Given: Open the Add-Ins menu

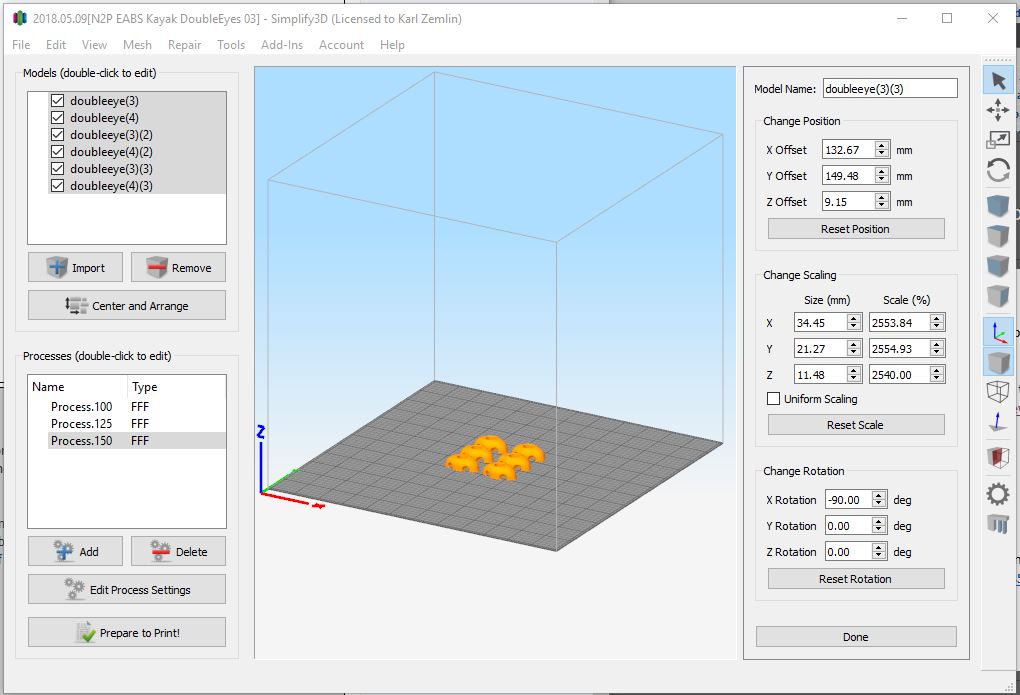Looking at the screenshot, I should click(x=281, y=45).
